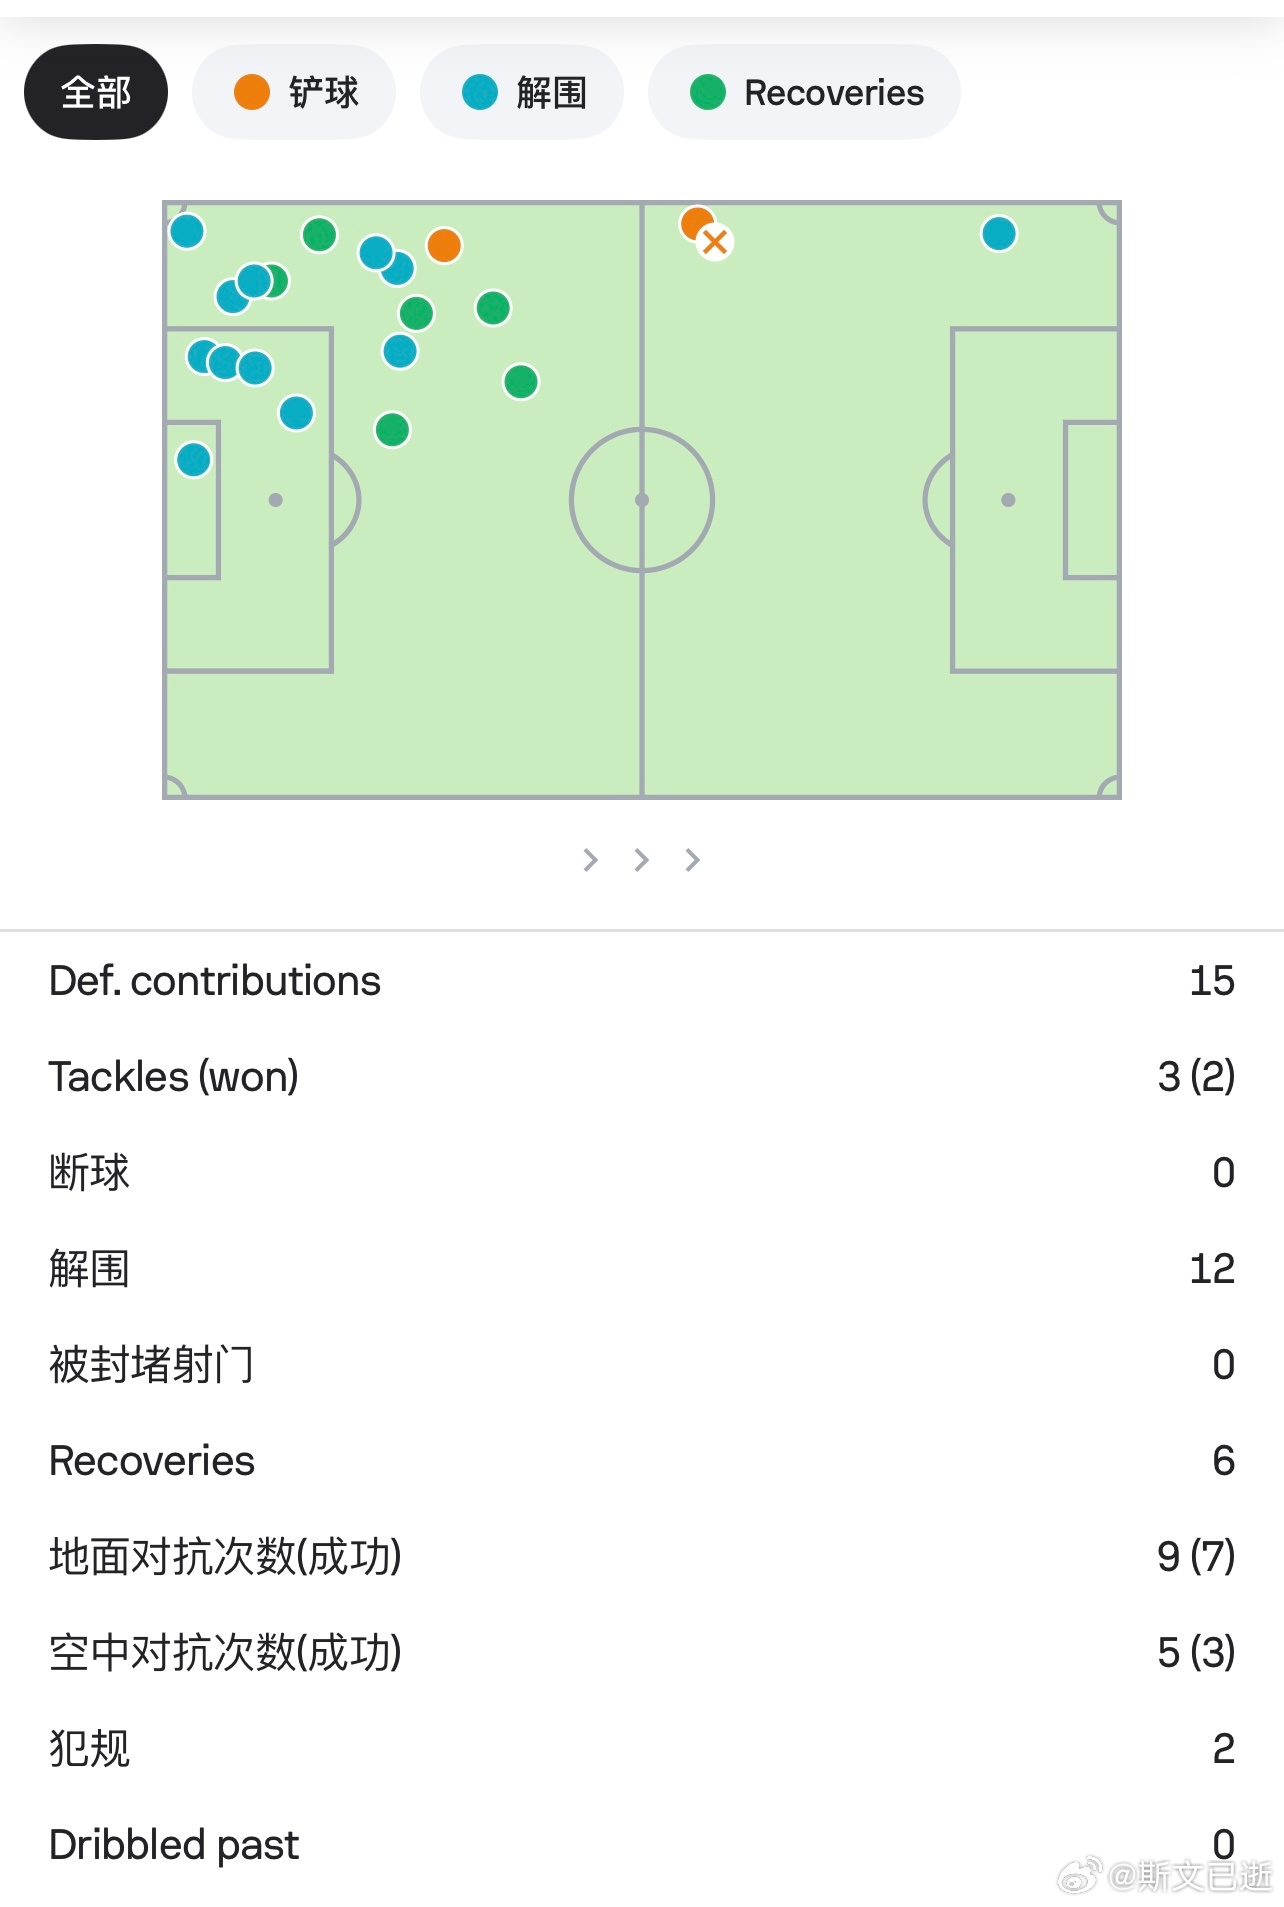The image size is (1284, 1907).
Task: Click the first attack direction chevron
Action: coord(590,860)
